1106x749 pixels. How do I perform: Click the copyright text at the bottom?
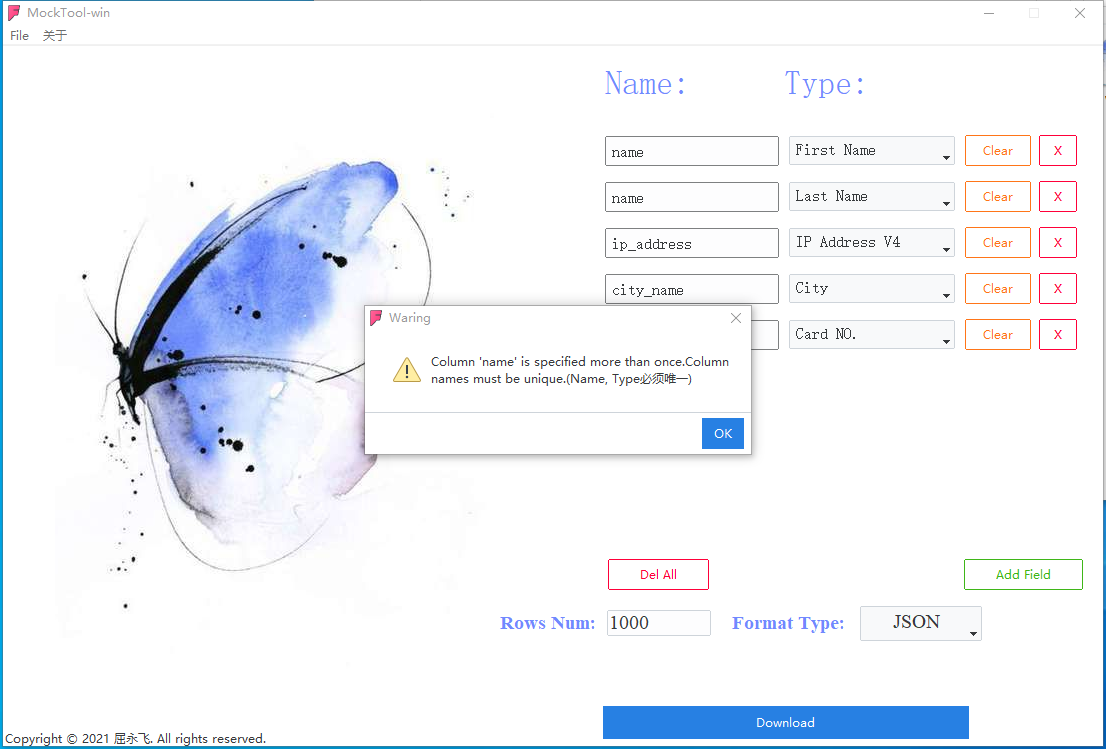pyautogui.click(x=135, y=738)
